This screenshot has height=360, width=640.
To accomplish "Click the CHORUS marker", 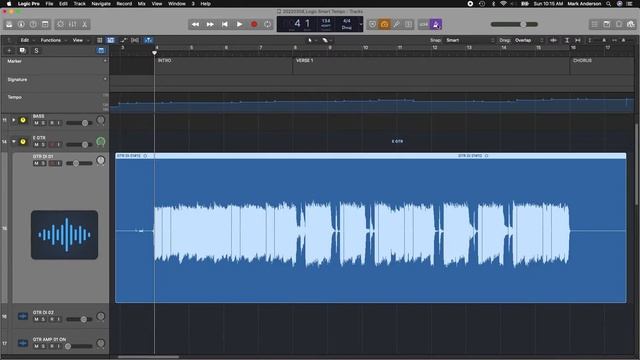I will tap(582, 60).
